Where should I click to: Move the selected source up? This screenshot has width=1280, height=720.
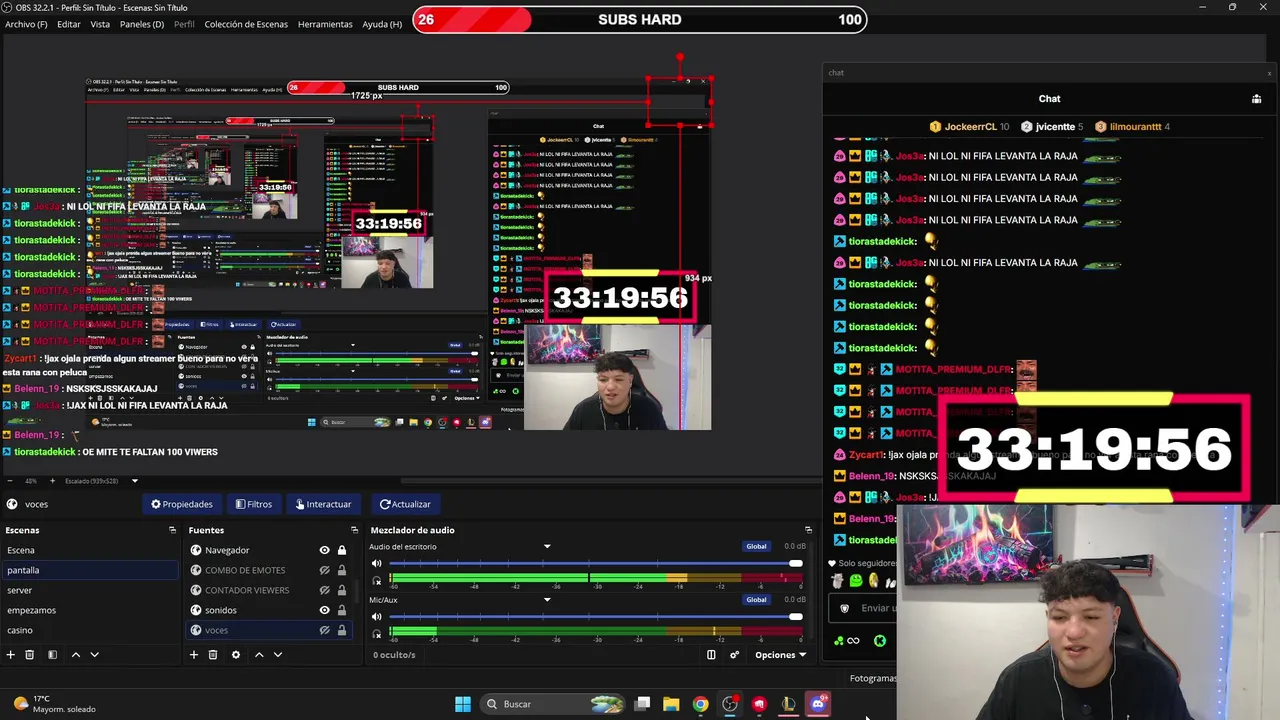pos(259,655)
